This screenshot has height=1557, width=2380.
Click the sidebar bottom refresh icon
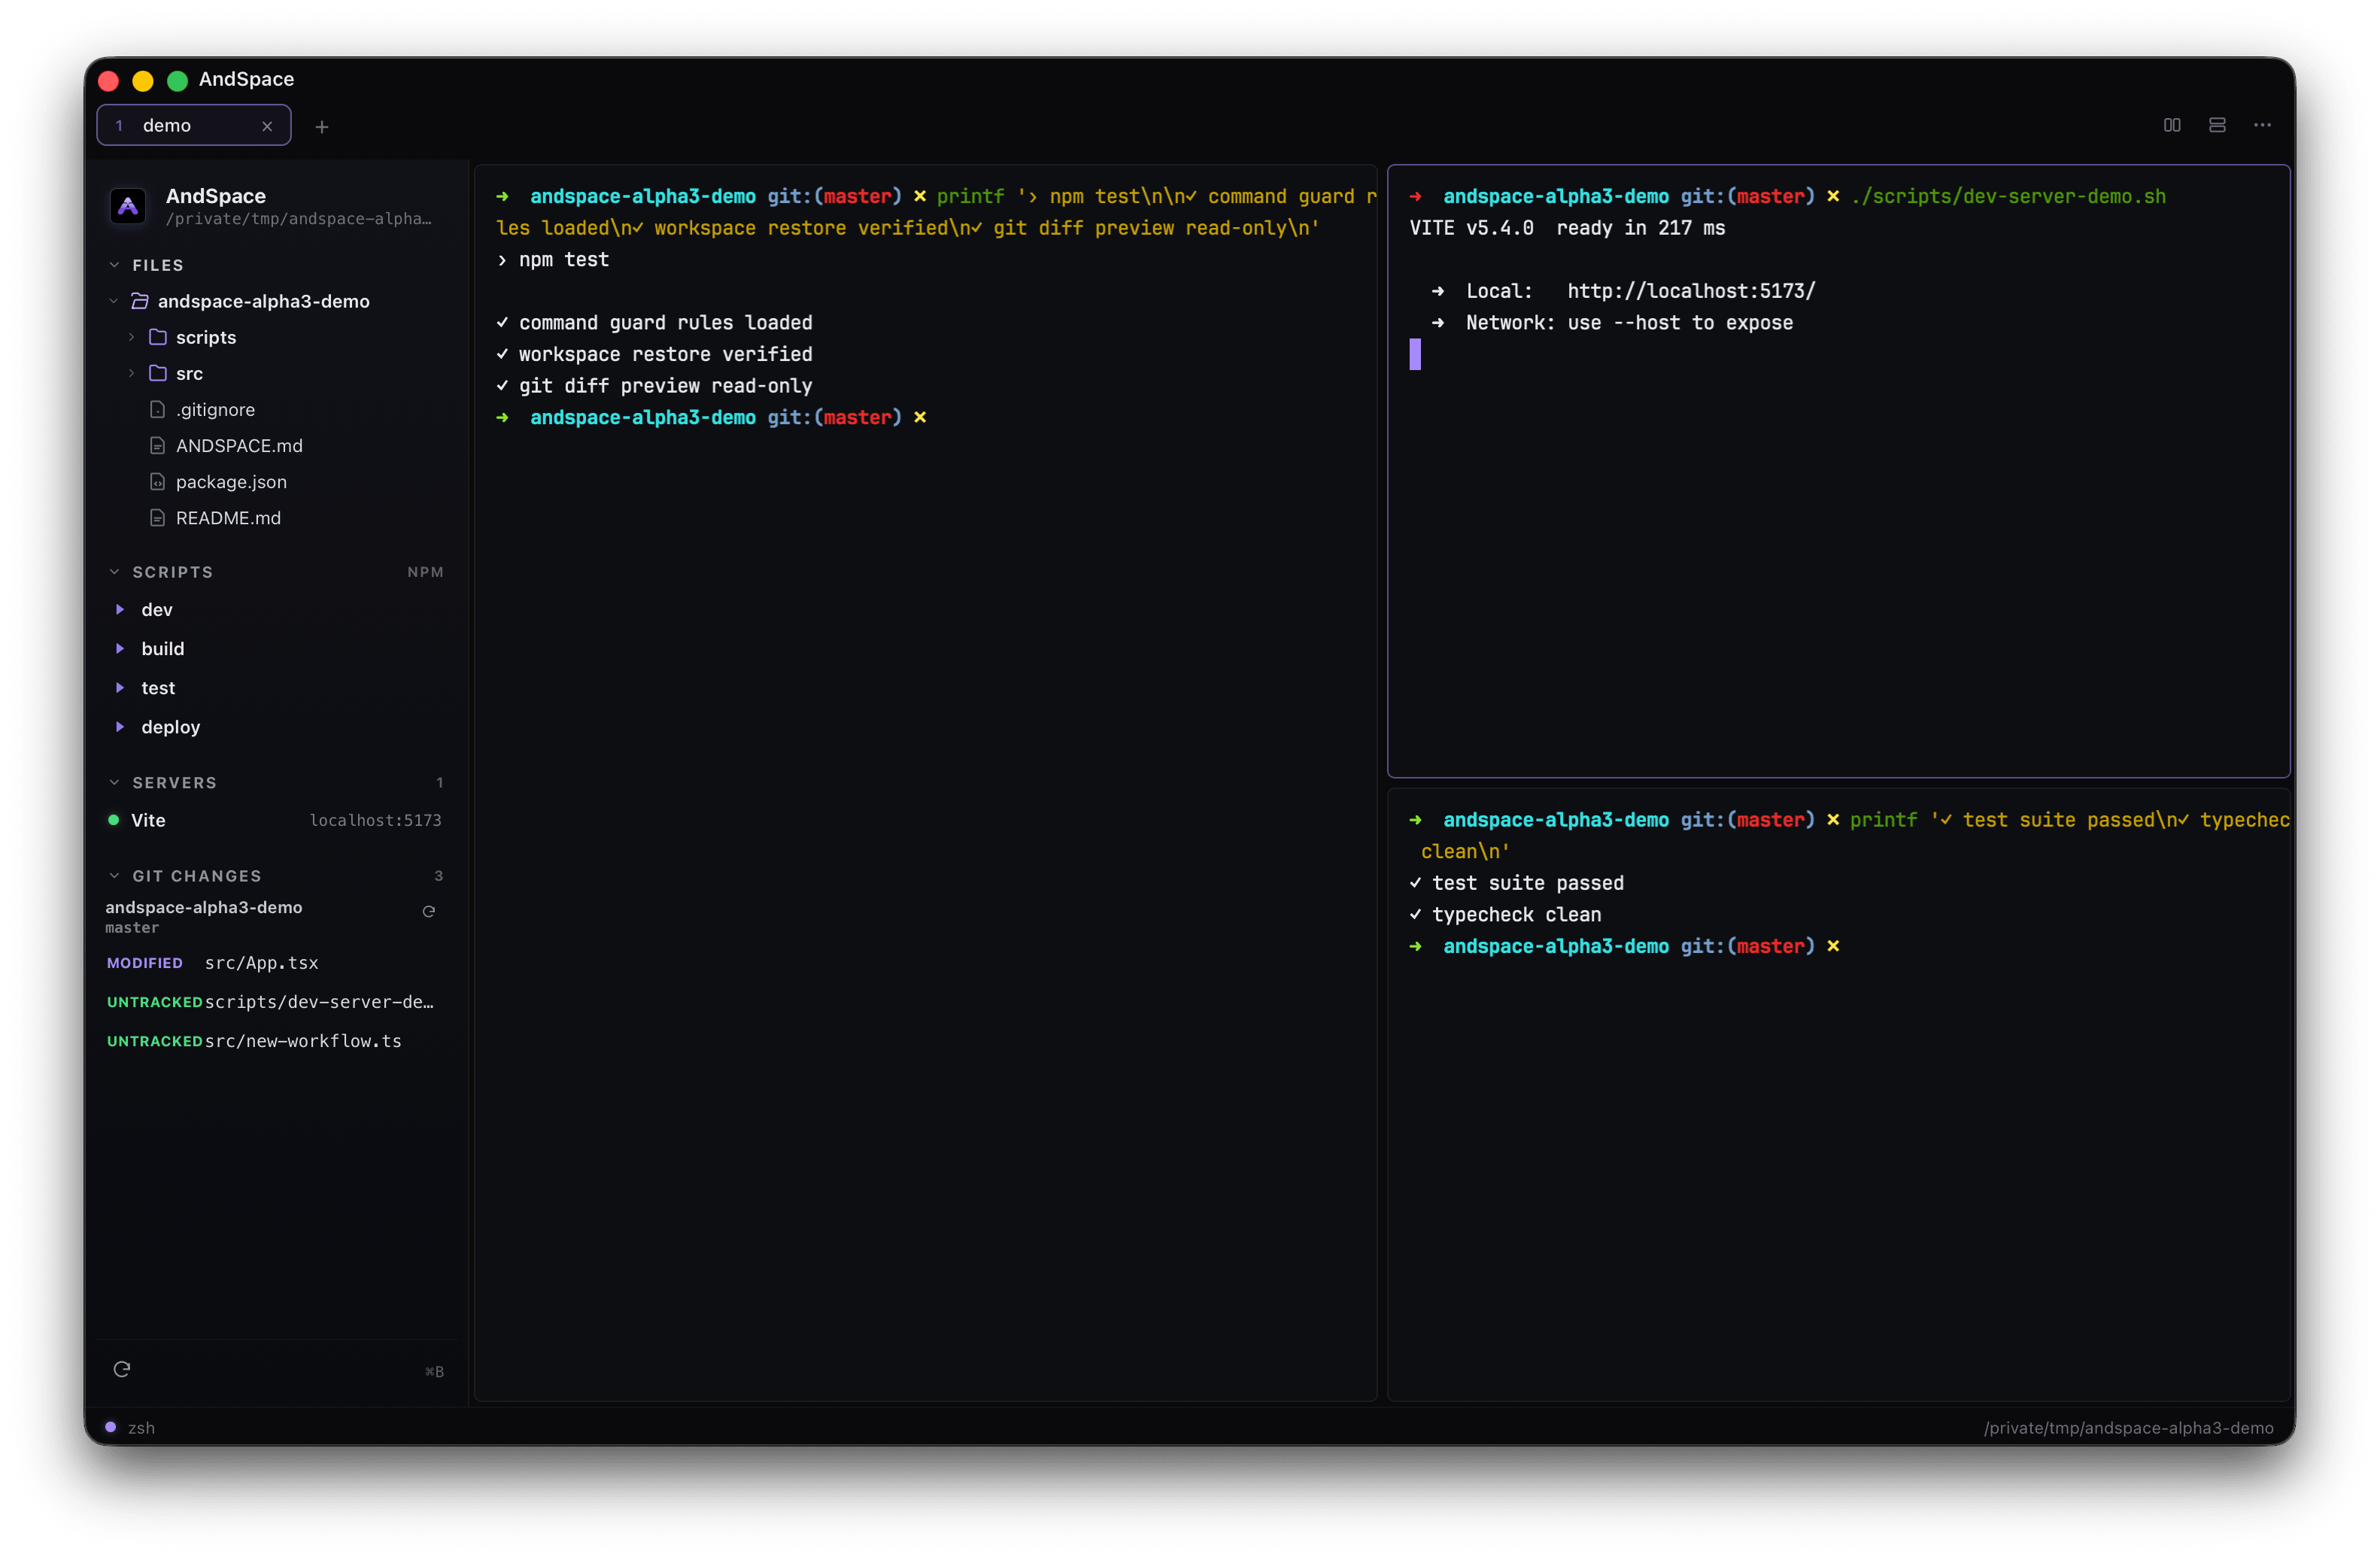[x=122, y=1369]
